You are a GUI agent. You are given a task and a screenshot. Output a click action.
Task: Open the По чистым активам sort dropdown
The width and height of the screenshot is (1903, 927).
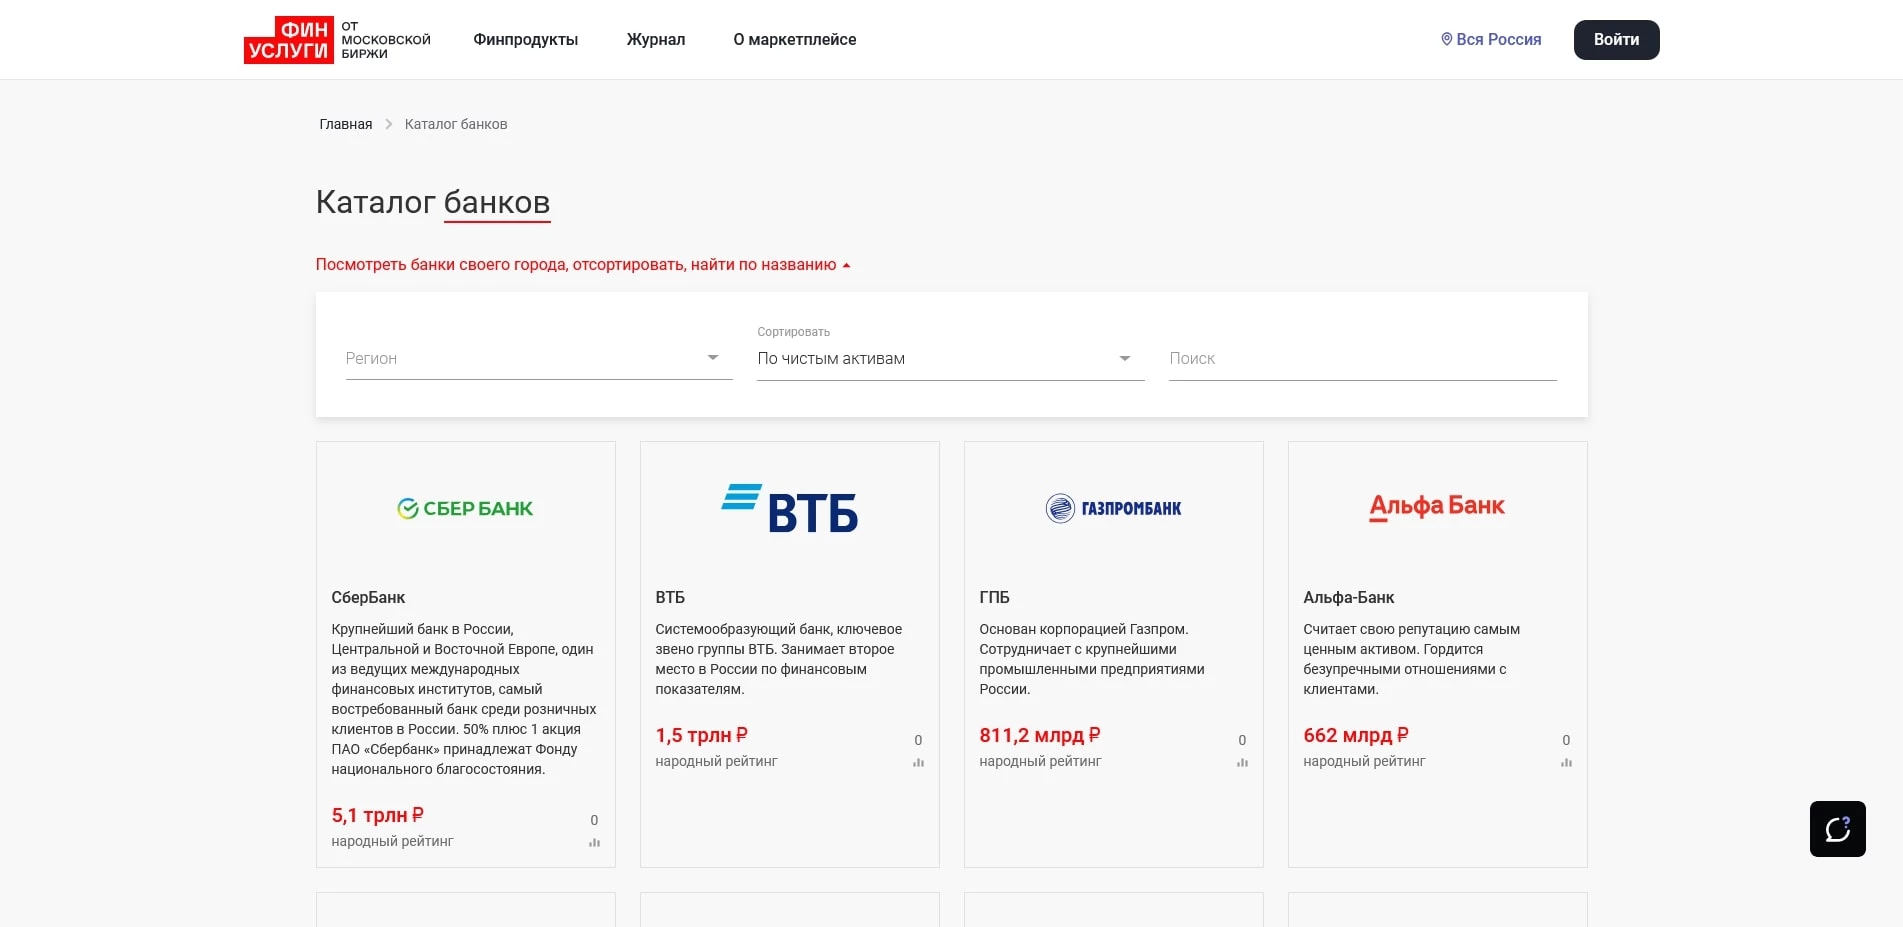949,358
